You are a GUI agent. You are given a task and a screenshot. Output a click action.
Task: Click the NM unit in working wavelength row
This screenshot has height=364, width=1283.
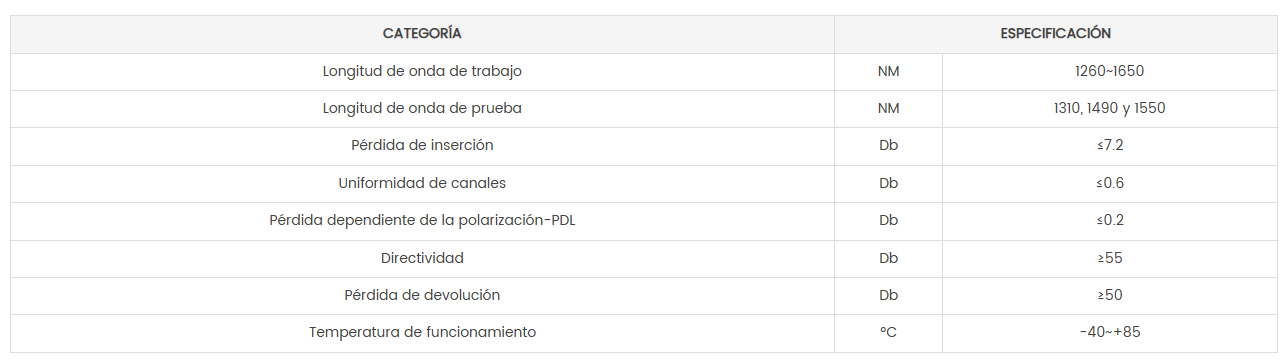click(888, 72)
